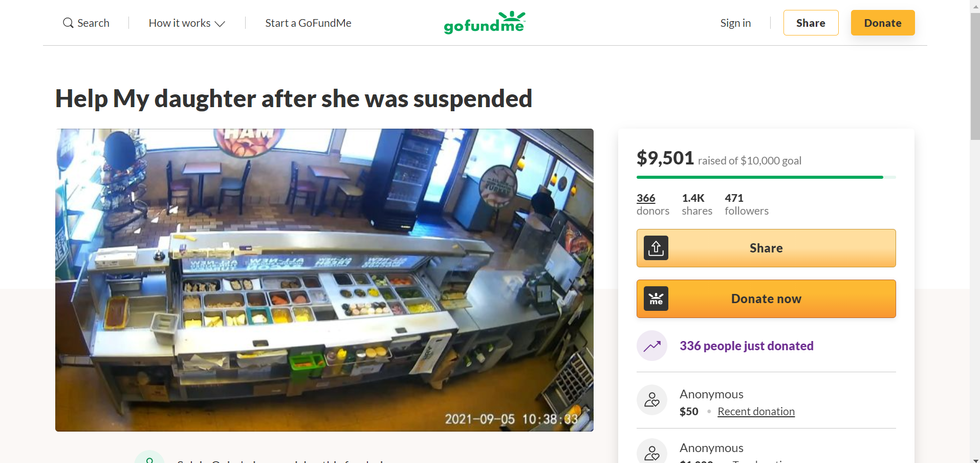Click the page vertical scrollbar
Viewport: 980px width, 463px height.
click(x=975, y=231)
